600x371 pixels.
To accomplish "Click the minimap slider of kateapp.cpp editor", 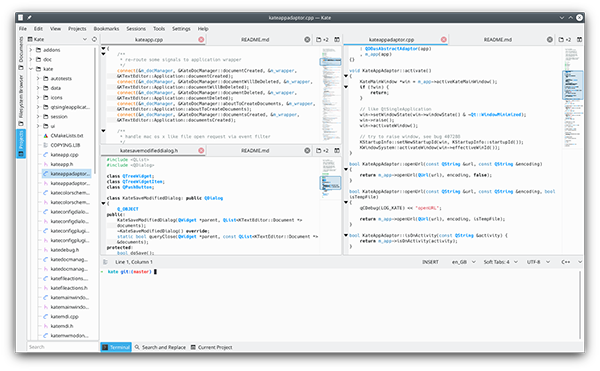I will coord(330,61).
